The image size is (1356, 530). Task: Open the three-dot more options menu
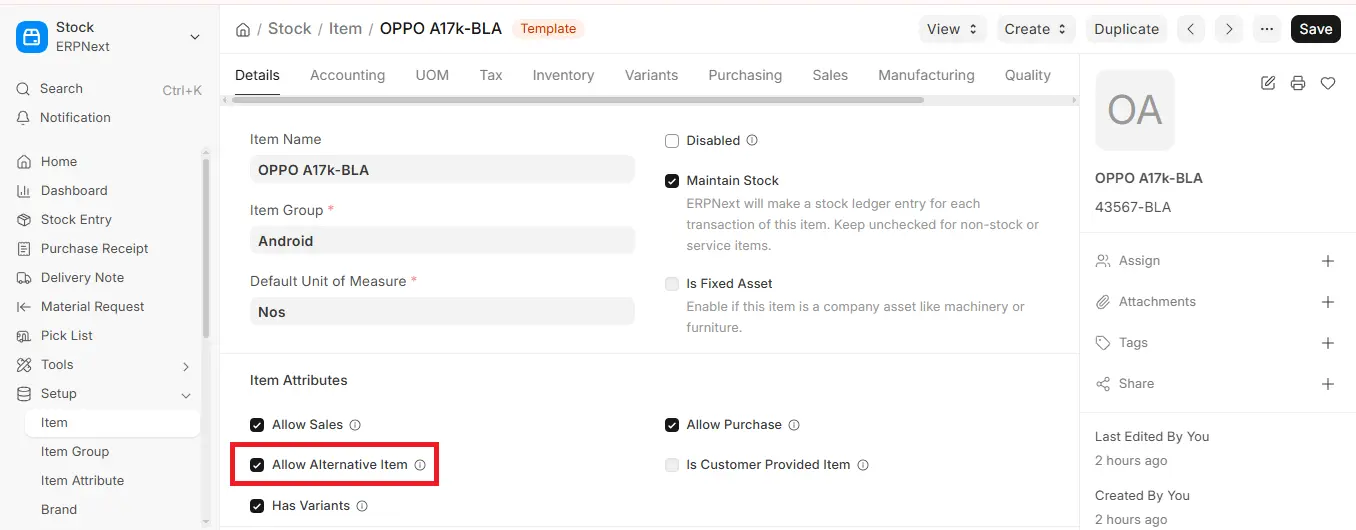pyautogui.click(x=1267, y=29)
